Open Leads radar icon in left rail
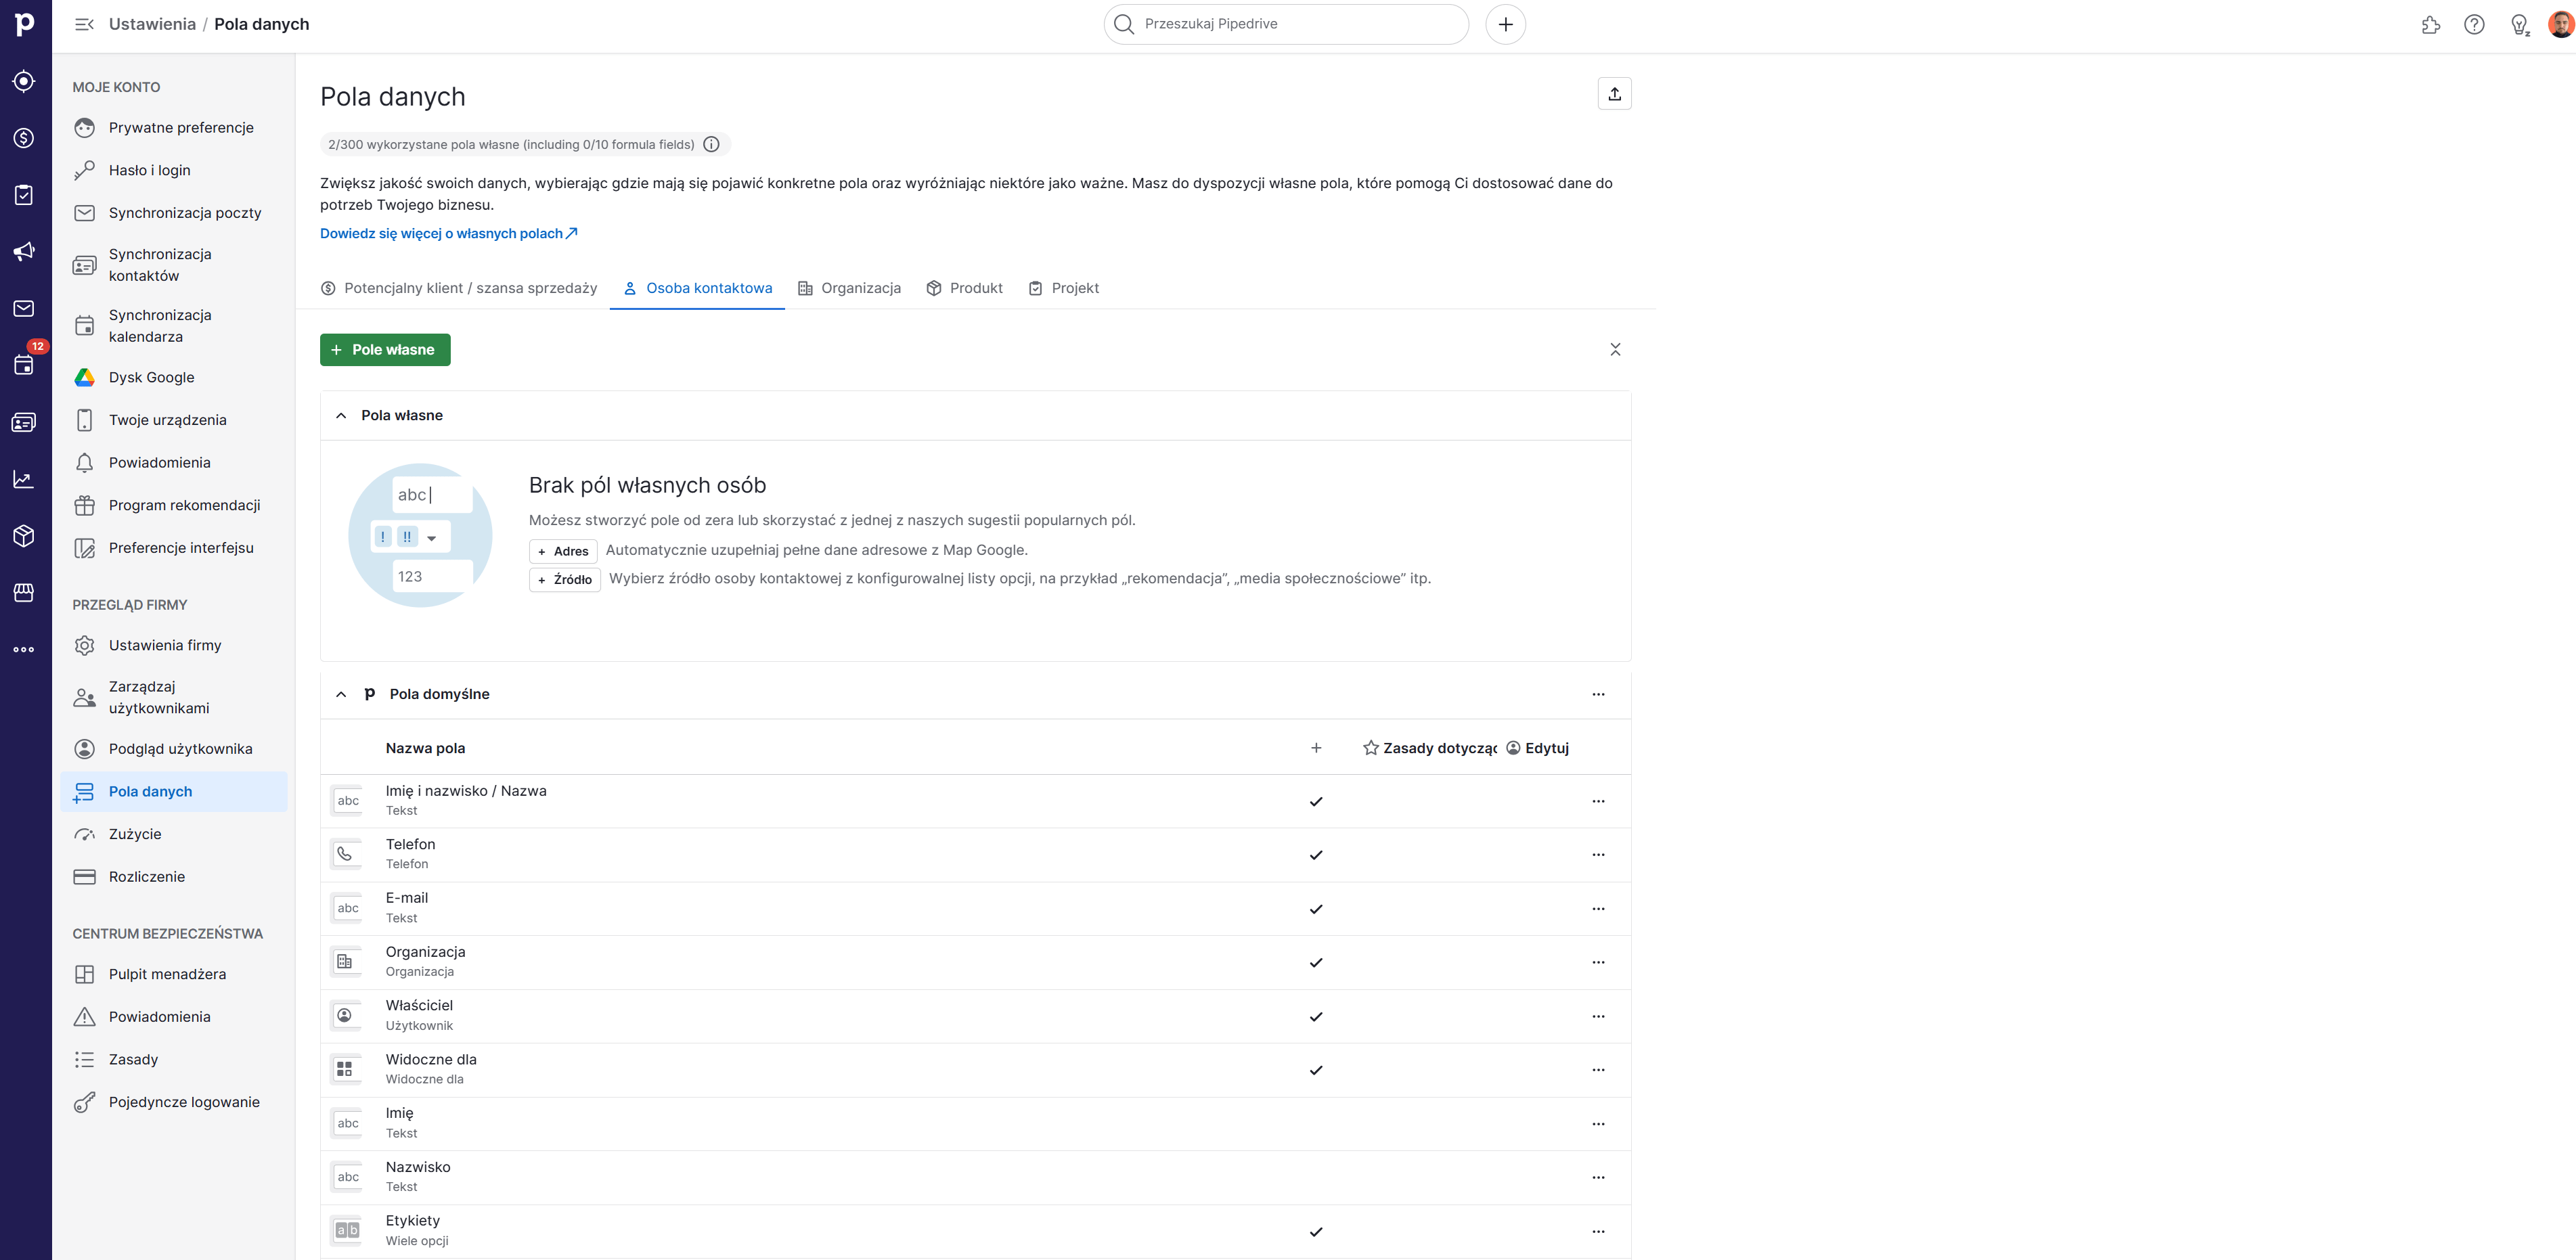This screenshot has width=2576, height=1260. click(24, 81)
